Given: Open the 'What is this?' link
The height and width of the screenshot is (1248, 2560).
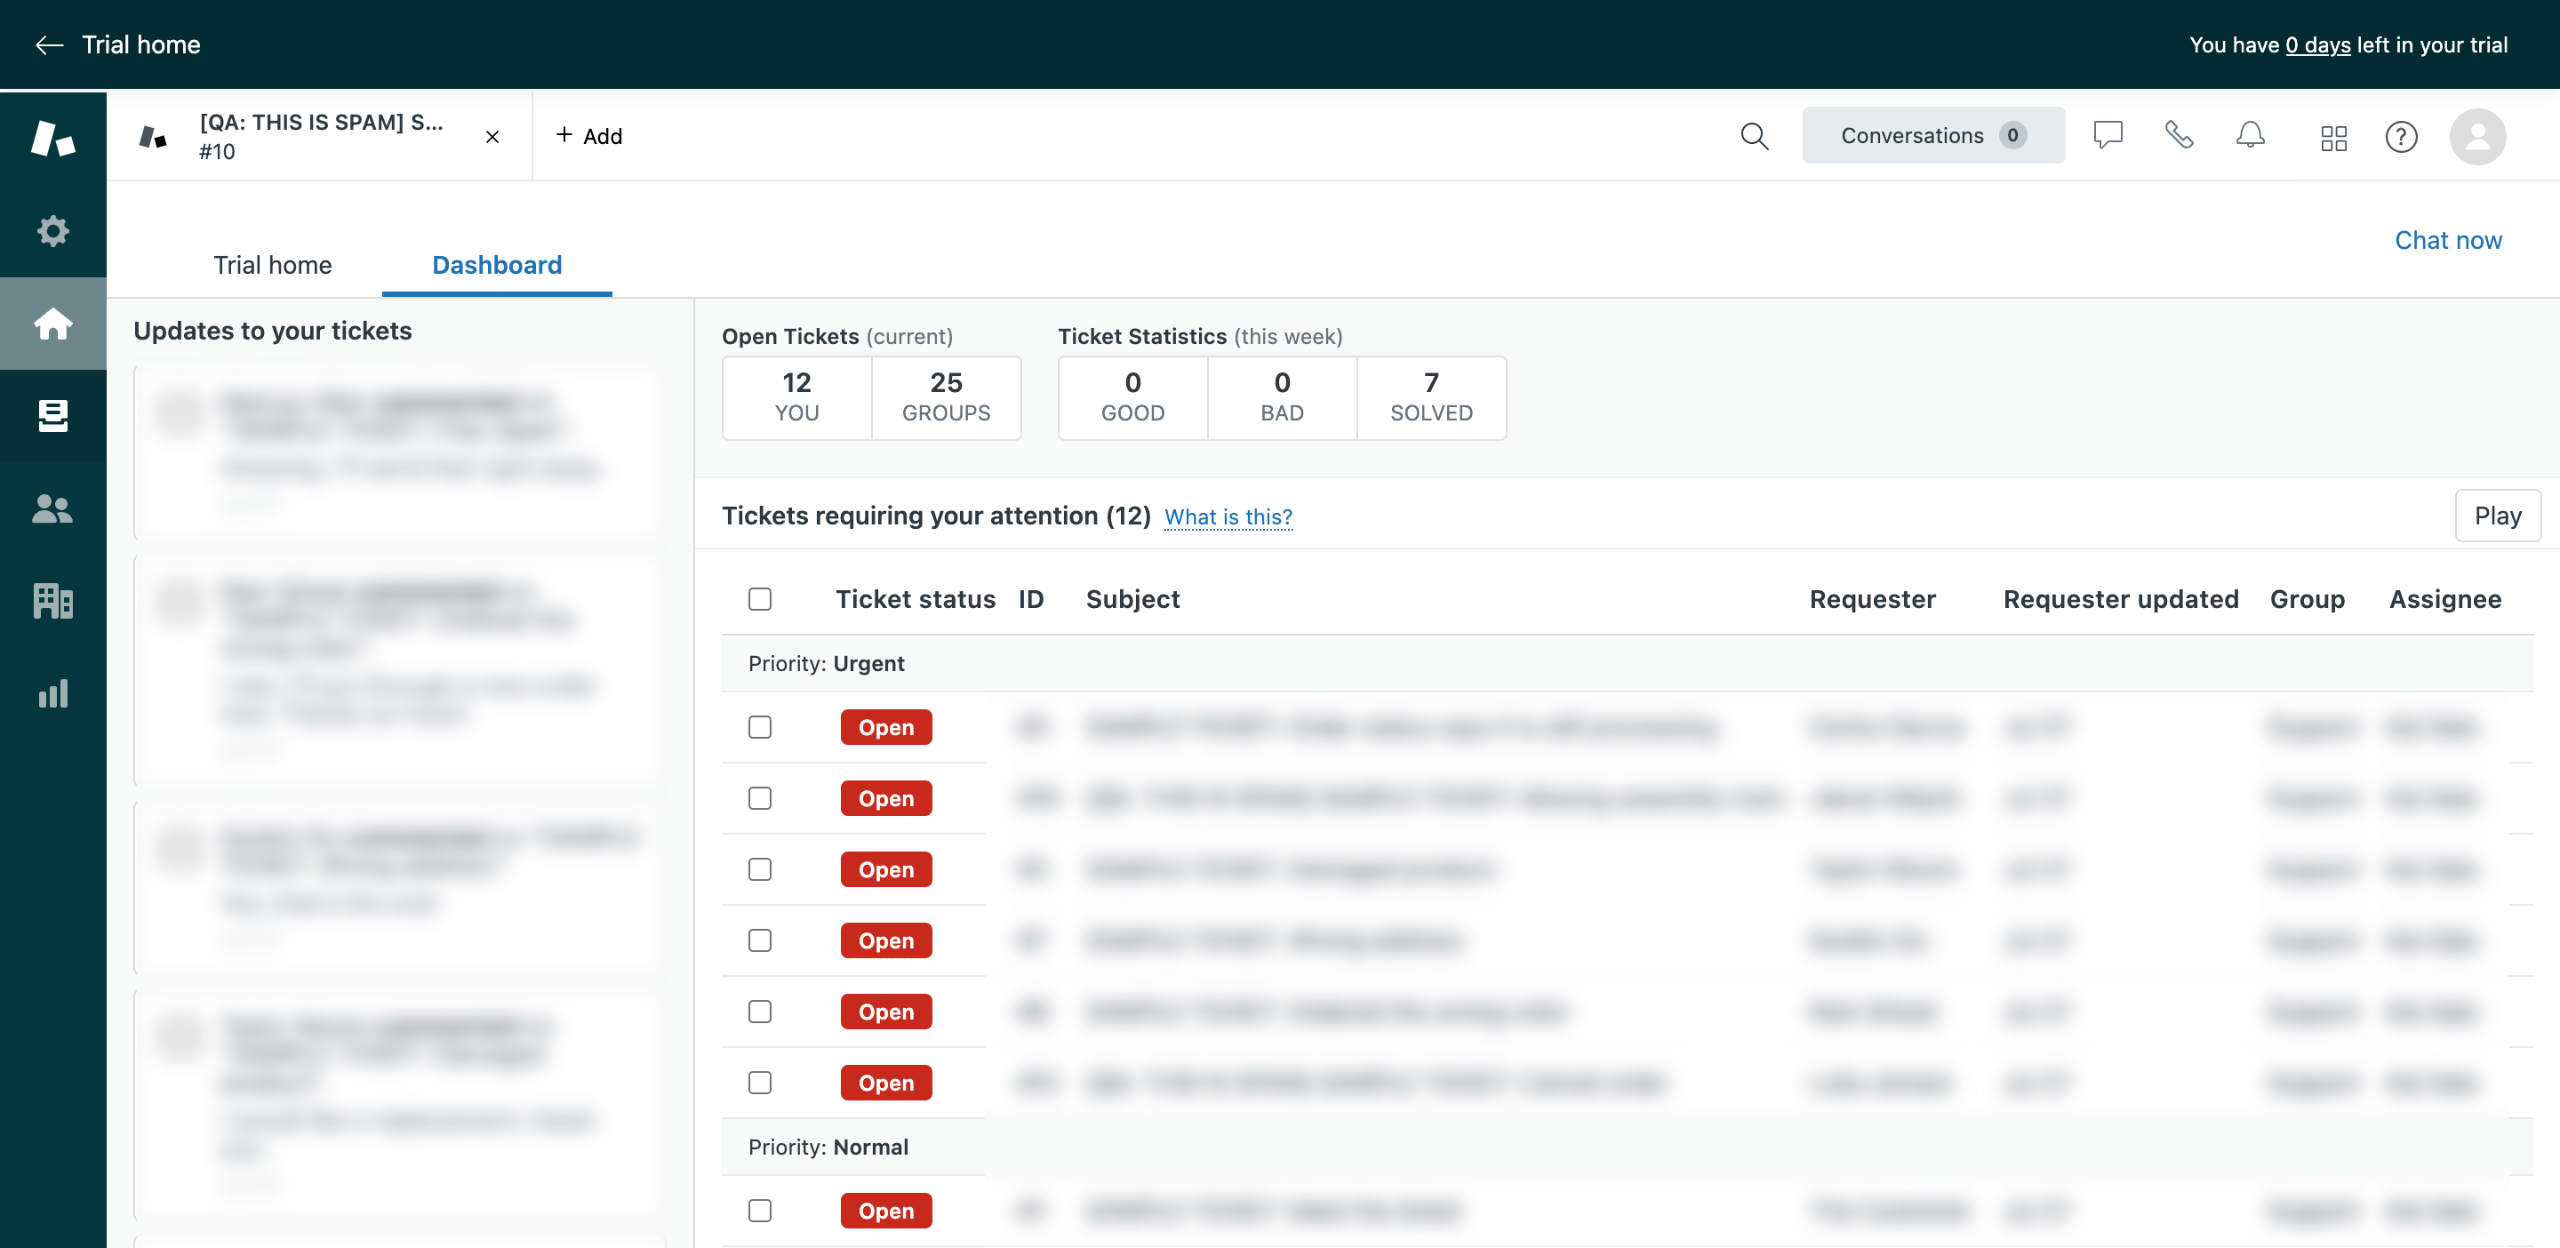Looking at the screenshot, I should tap(1228, 517).
